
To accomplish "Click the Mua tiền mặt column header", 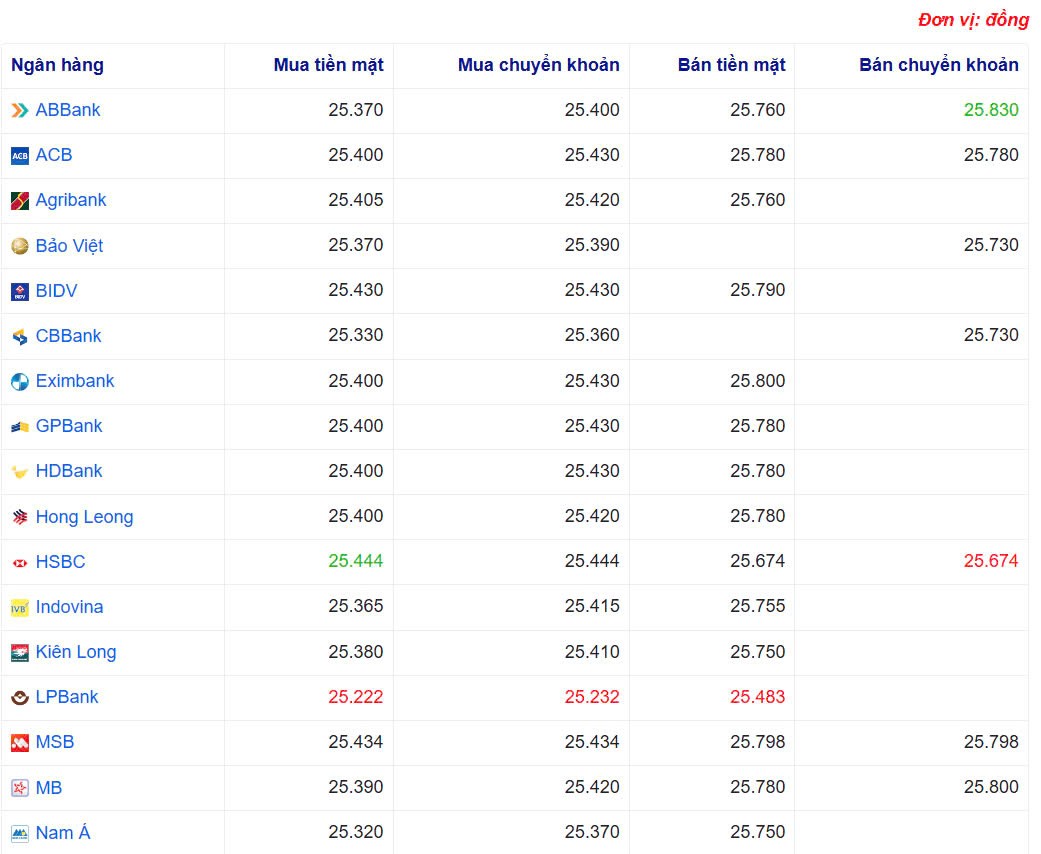I will 330,65.
